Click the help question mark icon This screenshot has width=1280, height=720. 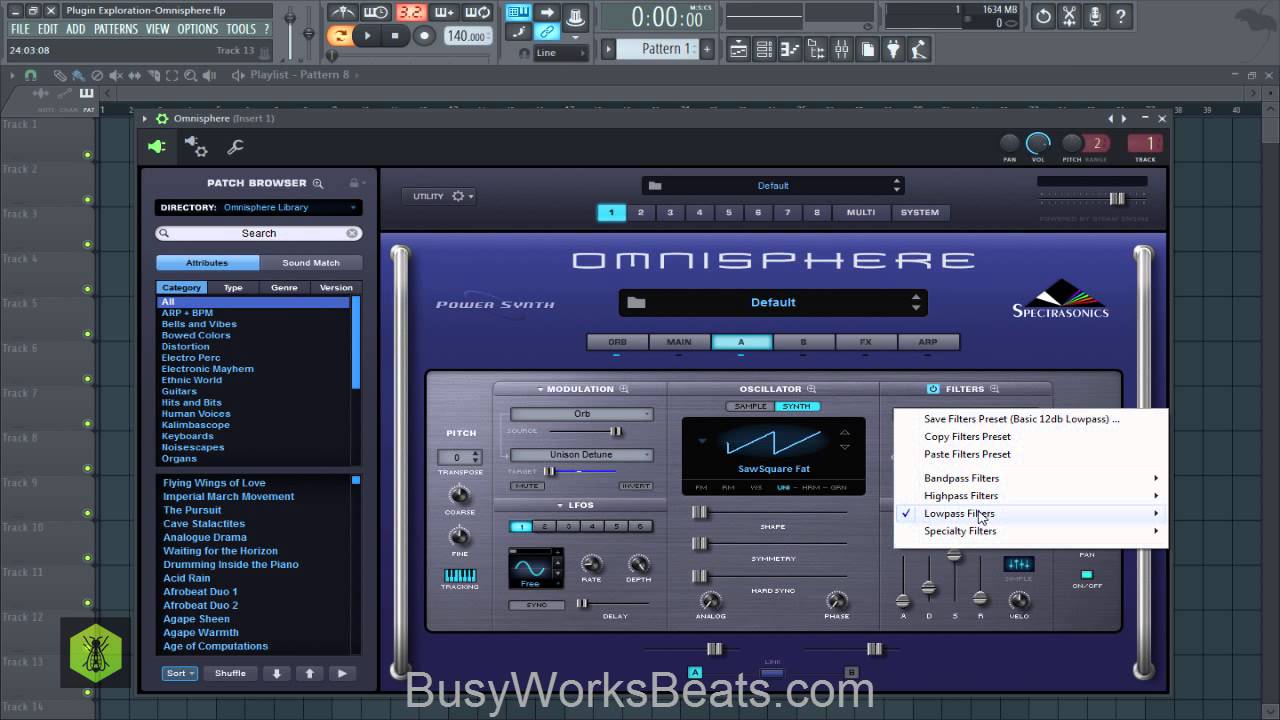coord(1121,16)
